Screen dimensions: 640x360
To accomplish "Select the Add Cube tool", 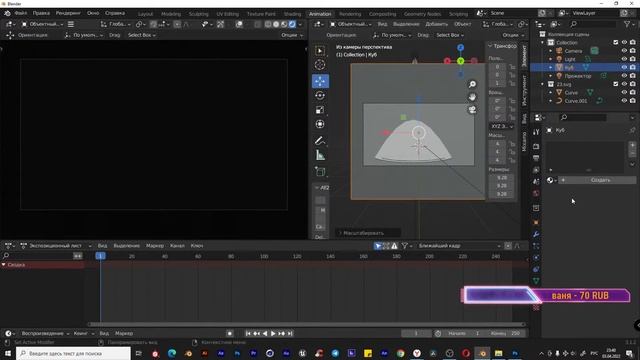I will coord(320,172).
